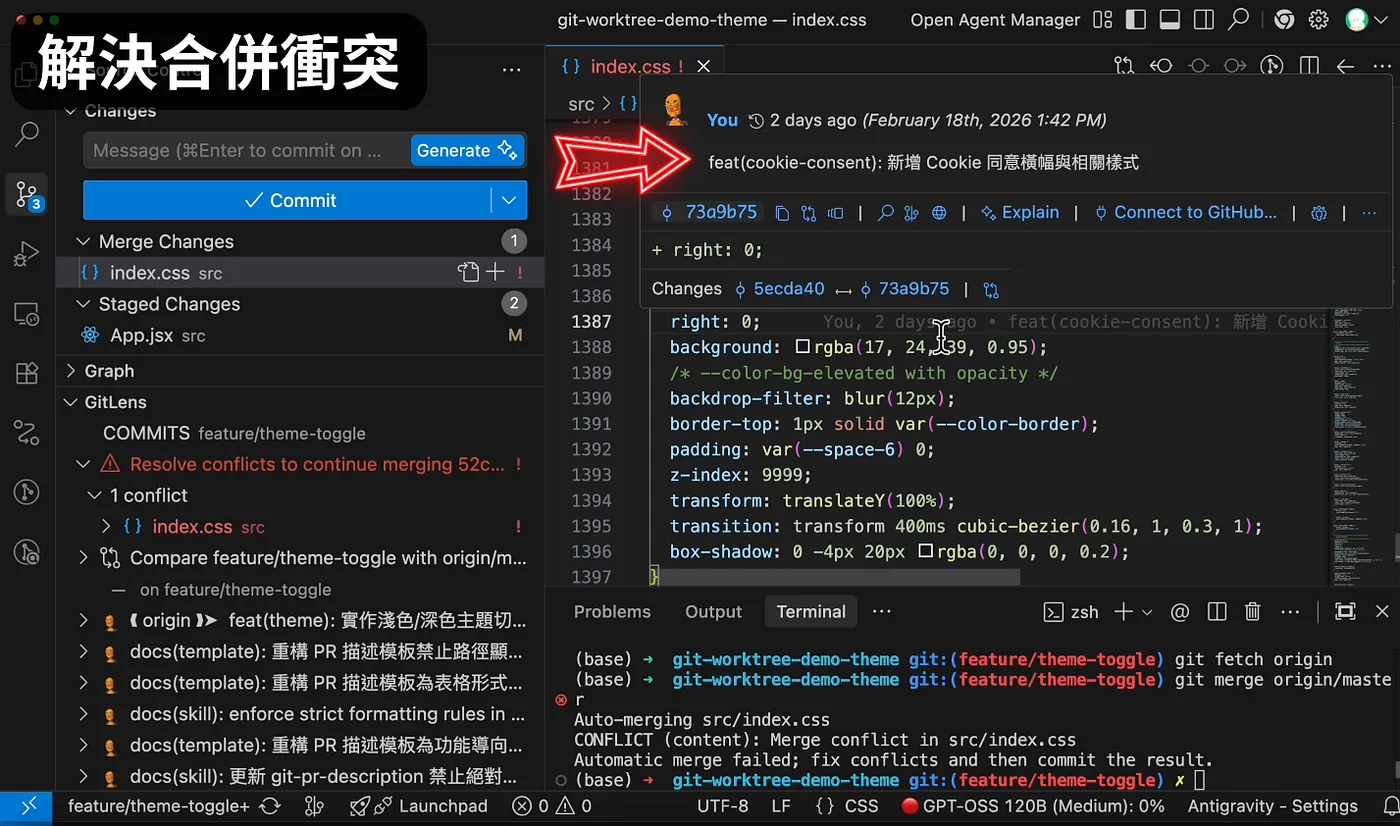The height and width of the screenshot is (826, 1400).
Task: Click search magnifier in title bar
Action: point(1239,20)
